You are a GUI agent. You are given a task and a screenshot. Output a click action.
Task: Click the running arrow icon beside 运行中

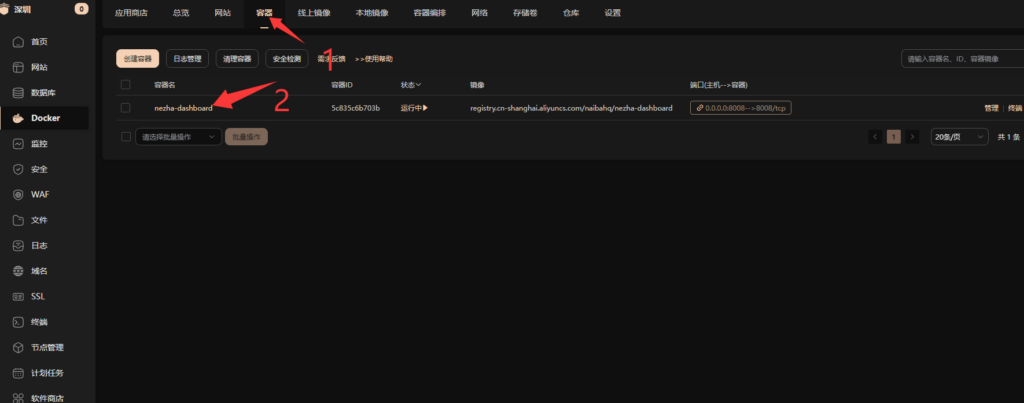point(425,108)
